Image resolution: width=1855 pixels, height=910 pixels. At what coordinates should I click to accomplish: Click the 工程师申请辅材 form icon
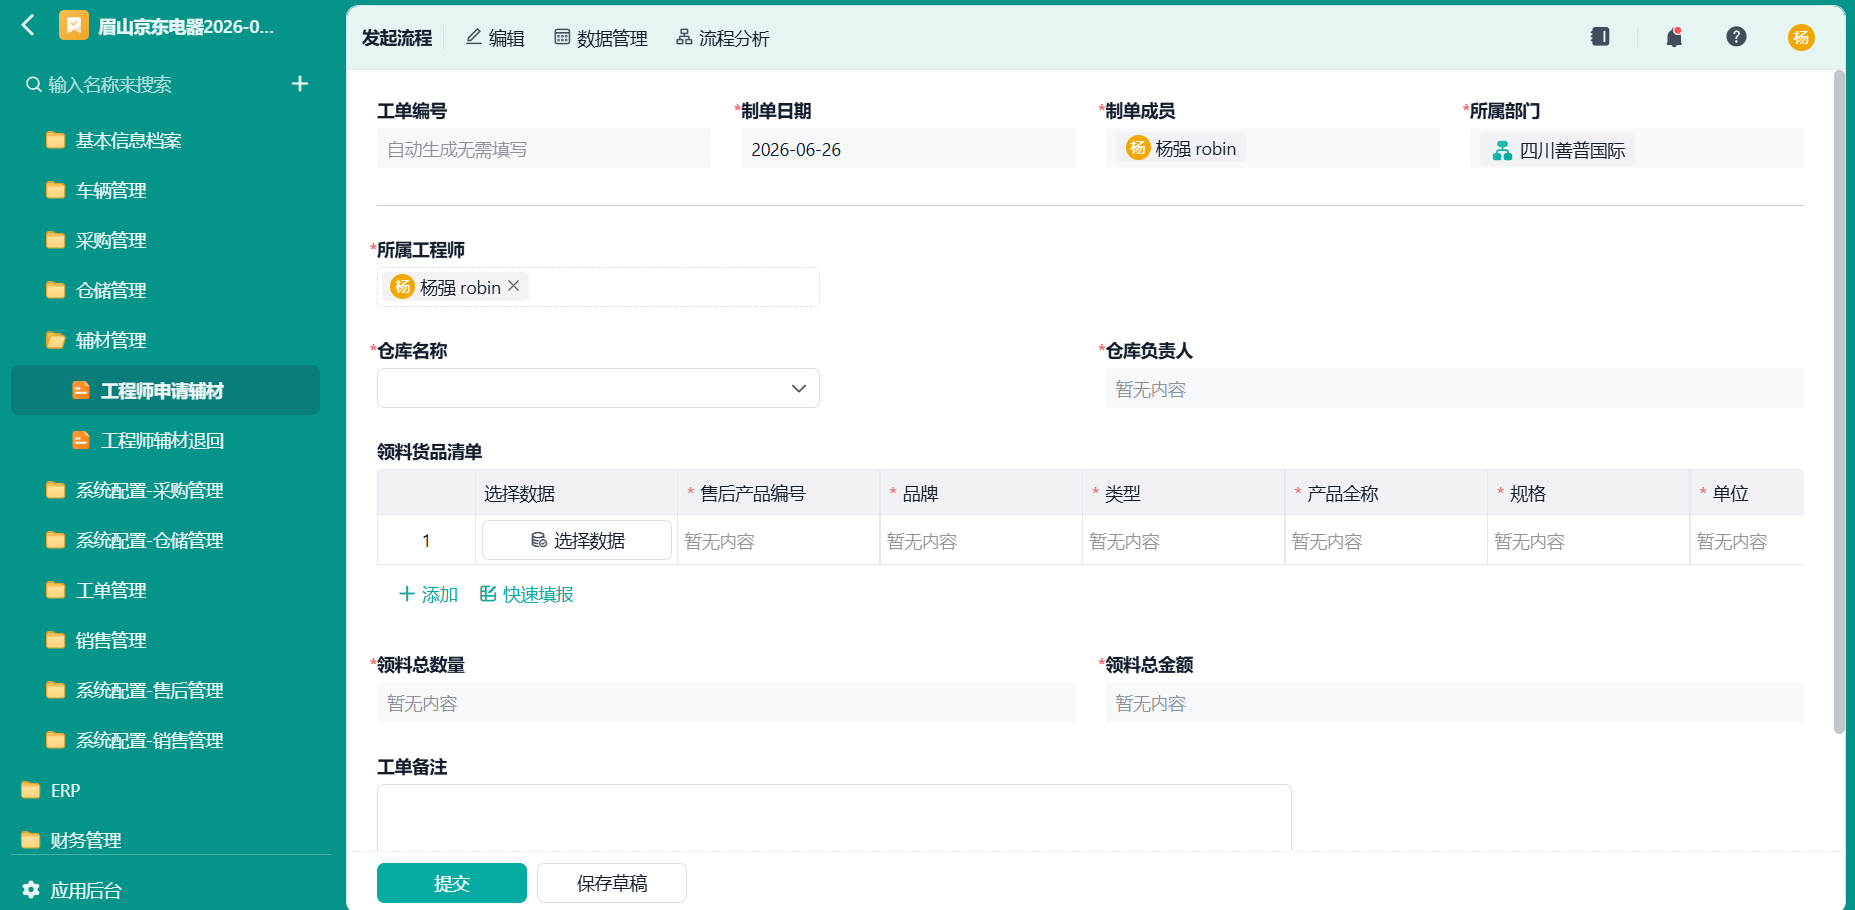(x=81, y=390)
